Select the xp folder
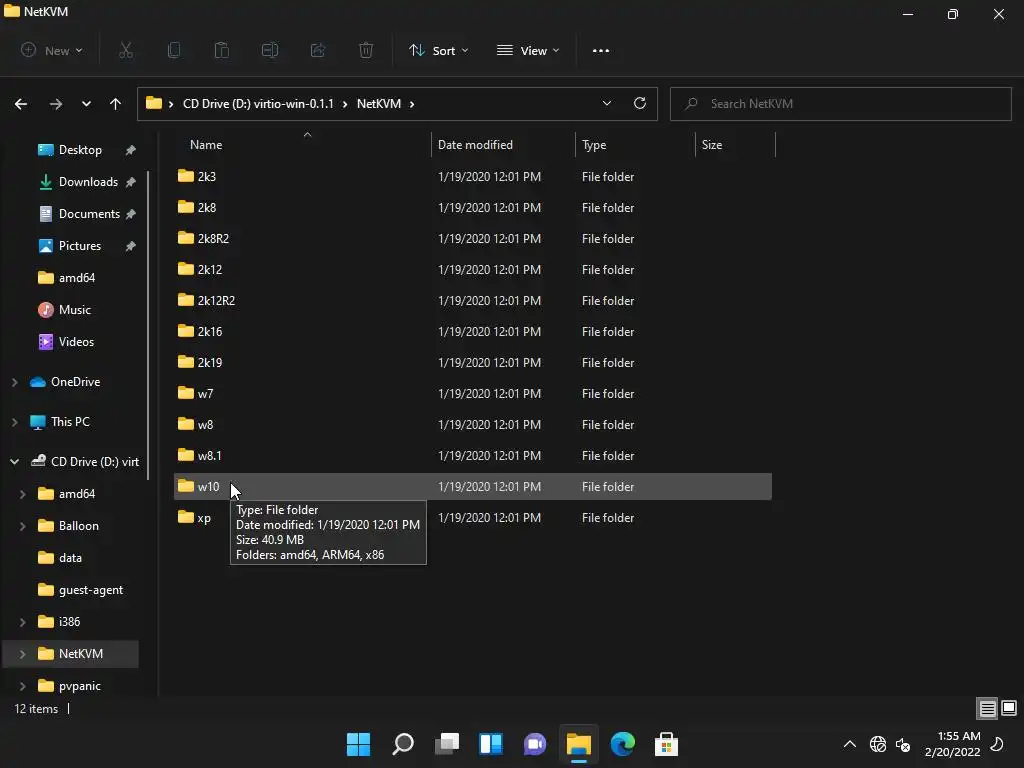Screen dimensions: 1024x768 (x=473, y=517)
